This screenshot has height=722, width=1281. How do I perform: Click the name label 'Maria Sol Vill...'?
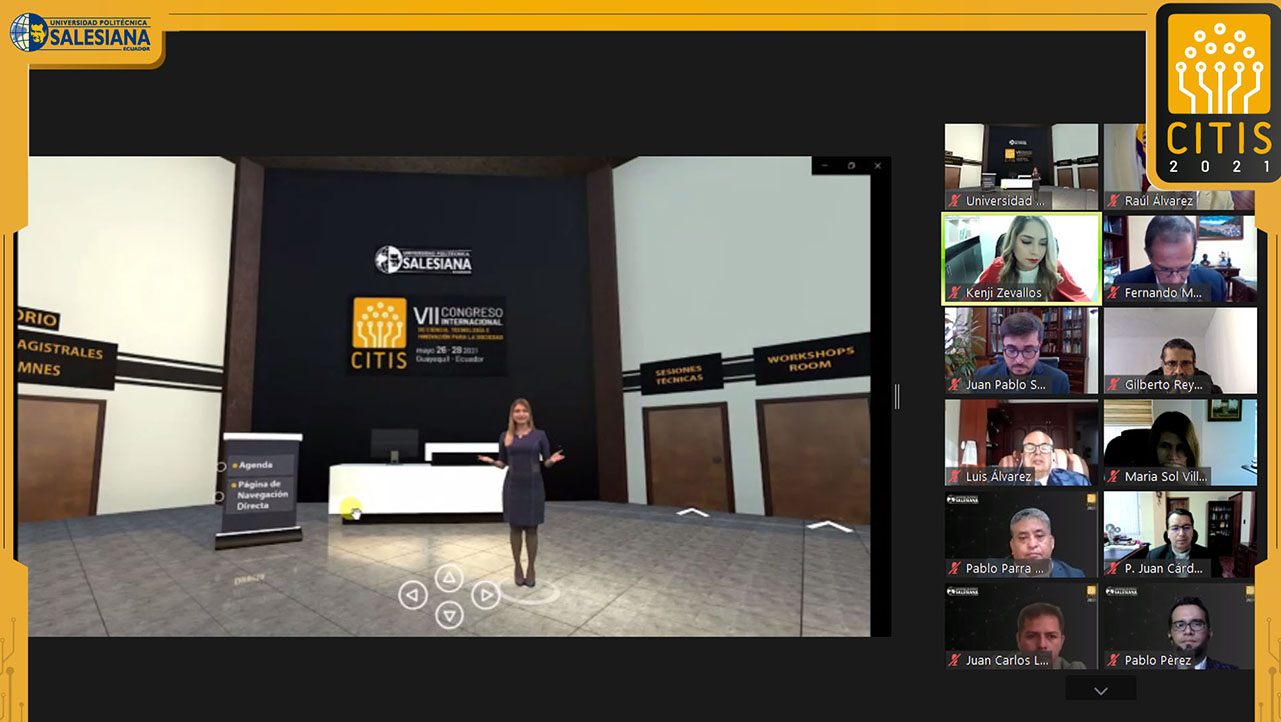(x=1166, y=477)
